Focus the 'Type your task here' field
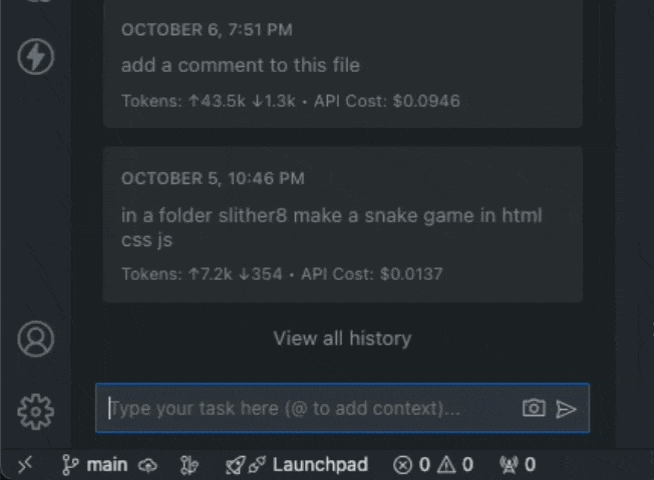 (310, 408)
